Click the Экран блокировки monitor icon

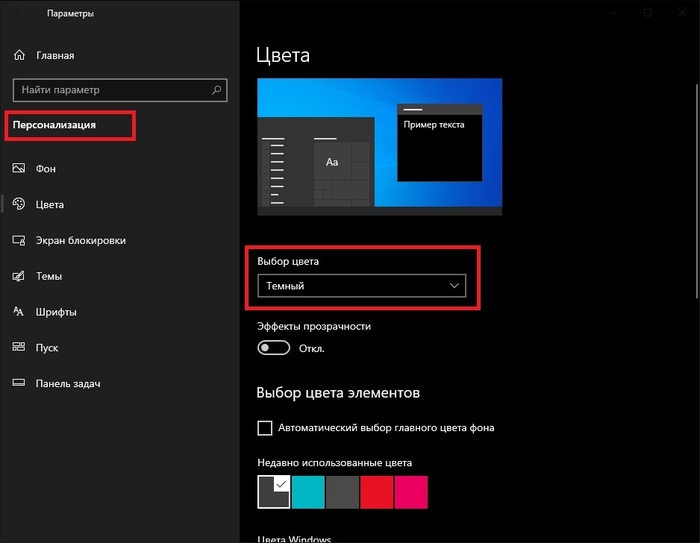(19, 240)
